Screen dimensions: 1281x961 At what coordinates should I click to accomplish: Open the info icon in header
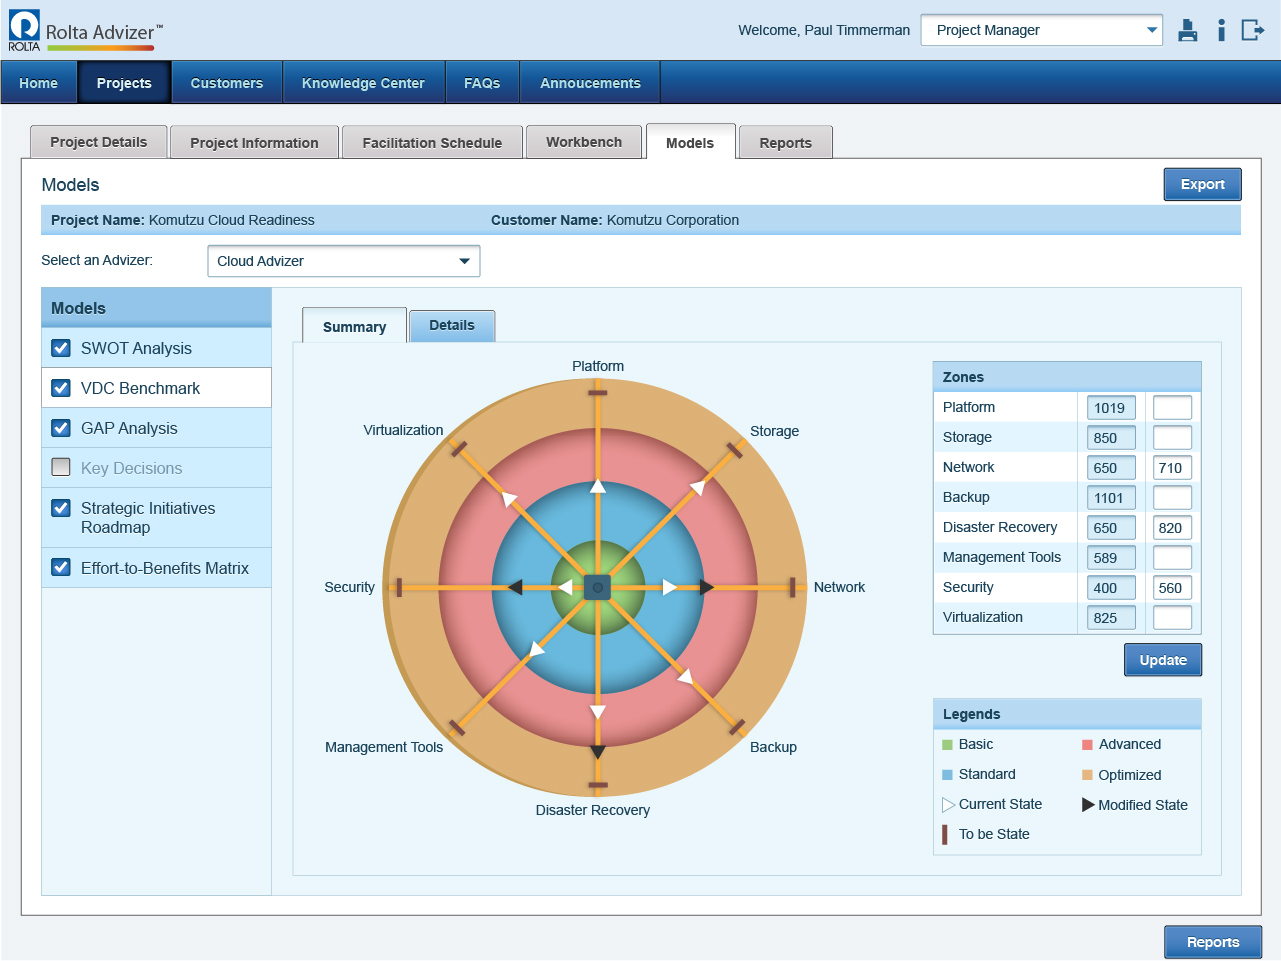(1221, 30)
